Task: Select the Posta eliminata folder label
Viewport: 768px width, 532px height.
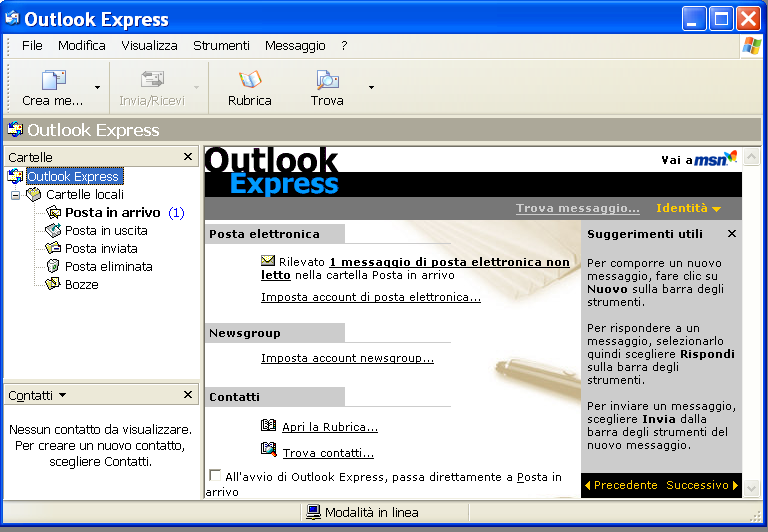Action: coord(109,266)
